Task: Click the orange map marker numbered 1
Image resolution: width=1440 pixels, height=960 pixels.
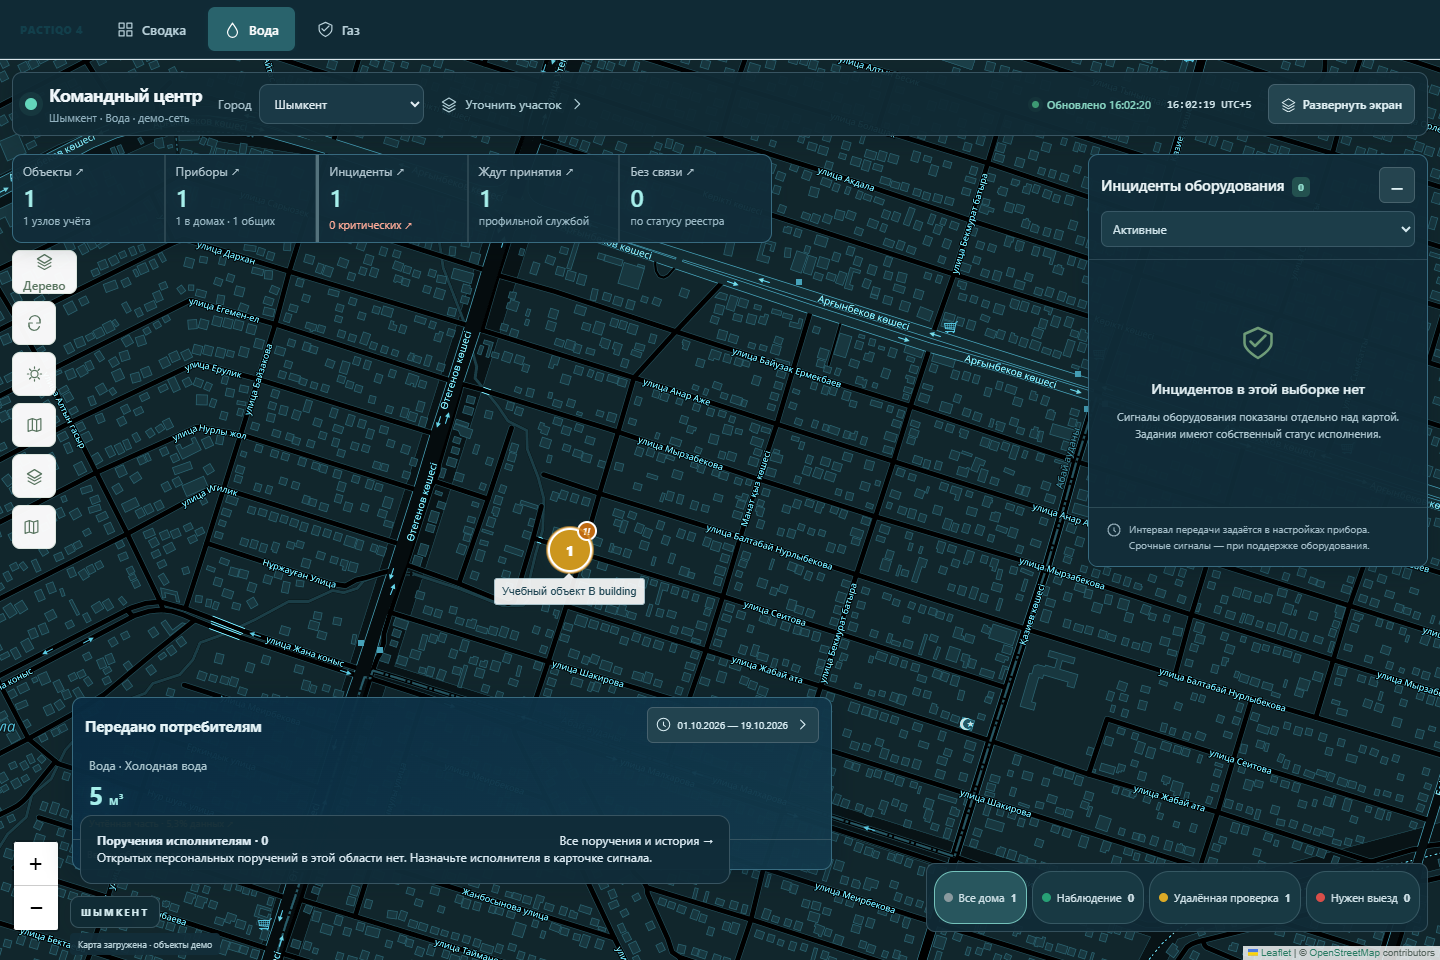Action: click(x=570, y=550)
